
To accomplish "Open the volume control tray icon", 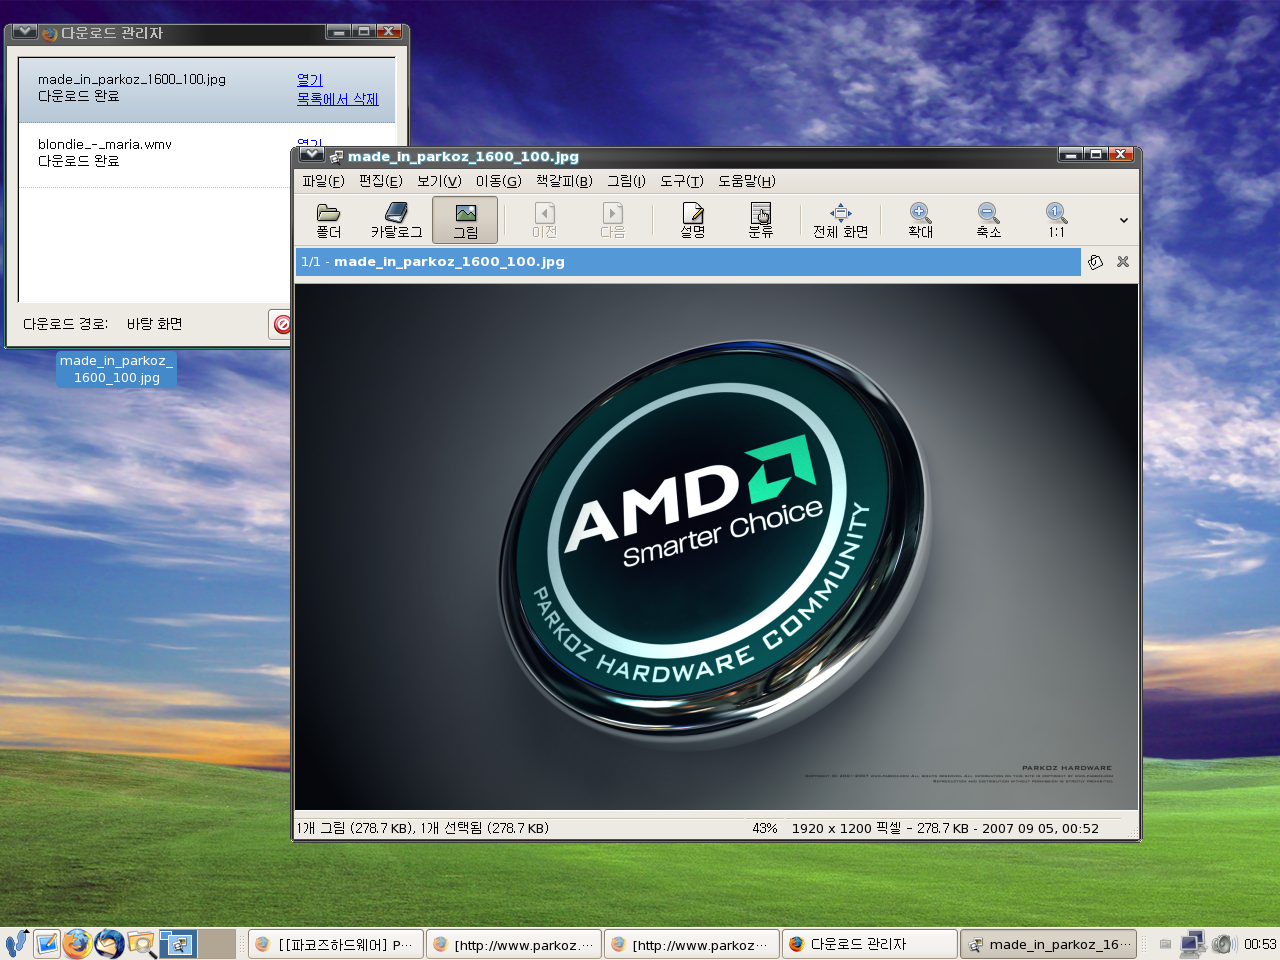I will click(x=1224, y=943).
